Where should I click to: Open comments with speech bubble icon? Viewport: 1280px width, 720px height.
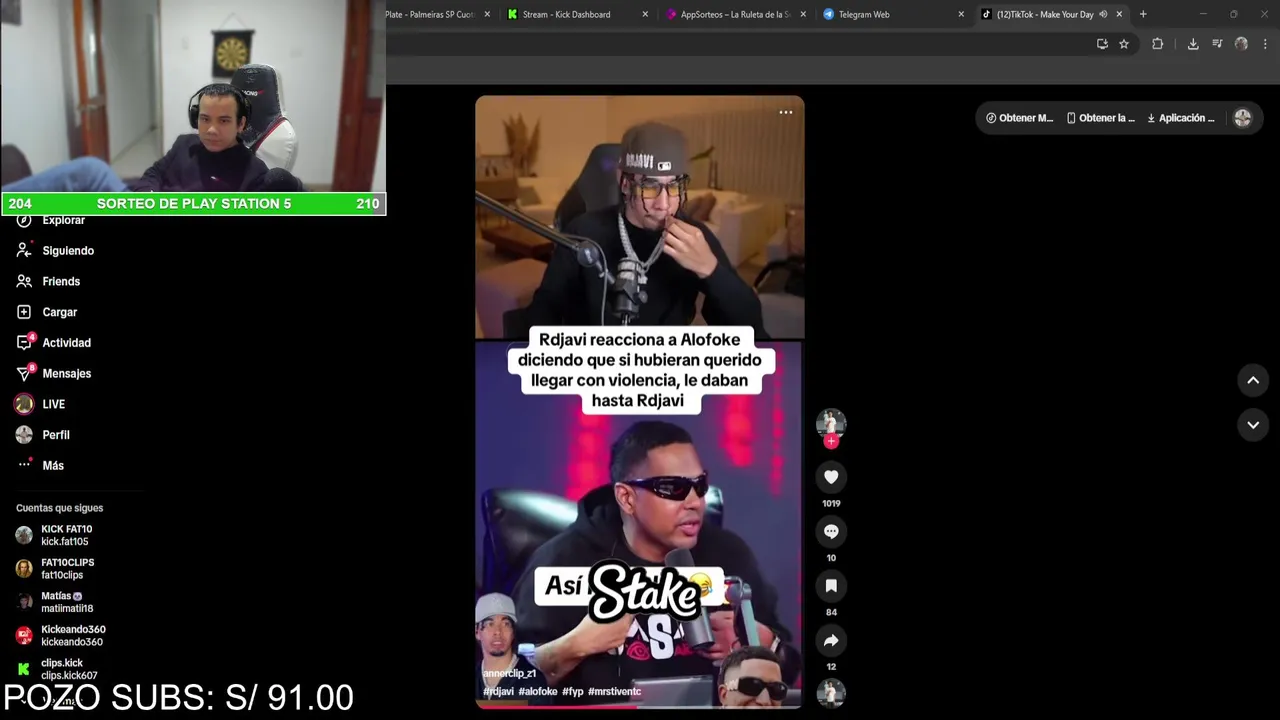click(x=831, y=532)
